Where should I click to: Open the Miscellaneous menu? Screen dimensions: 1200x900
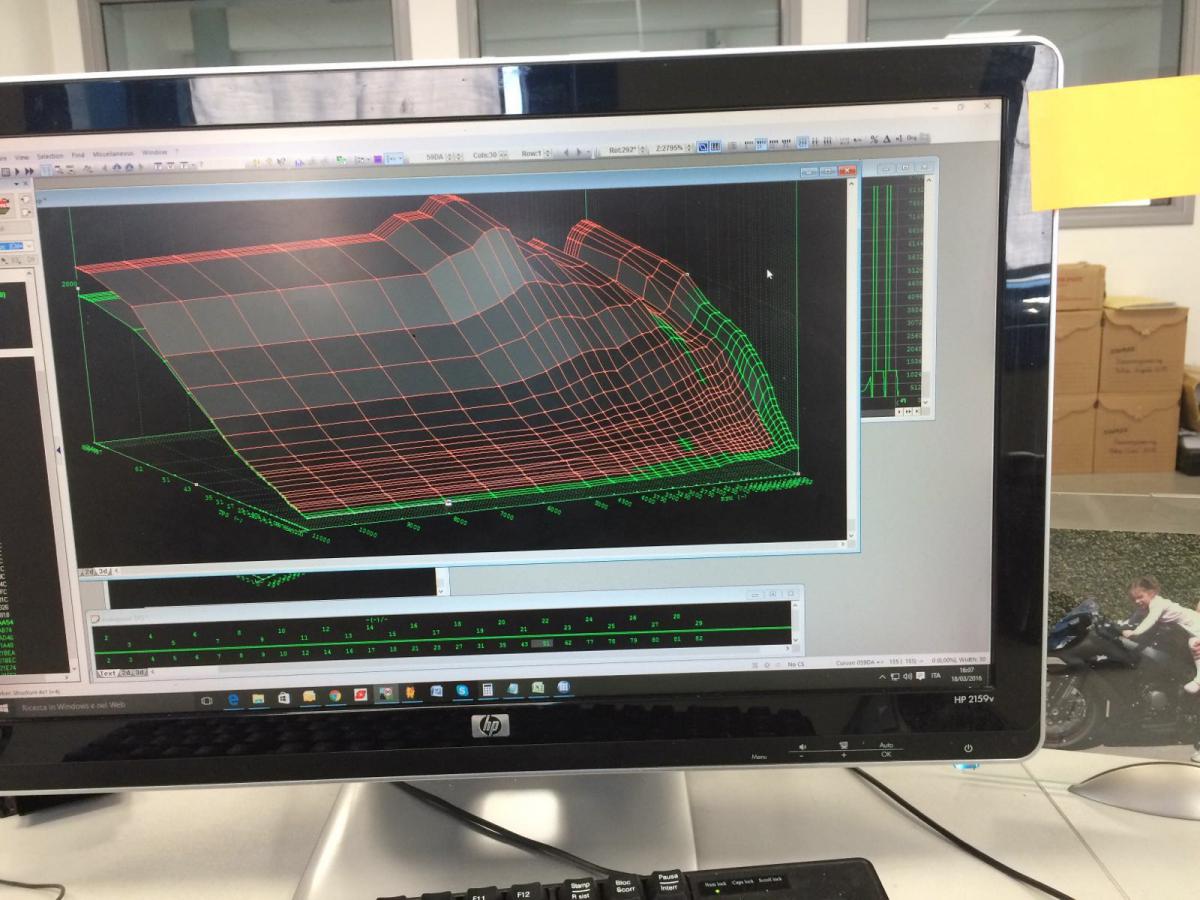pyautogui.click(x=113, y=154)
